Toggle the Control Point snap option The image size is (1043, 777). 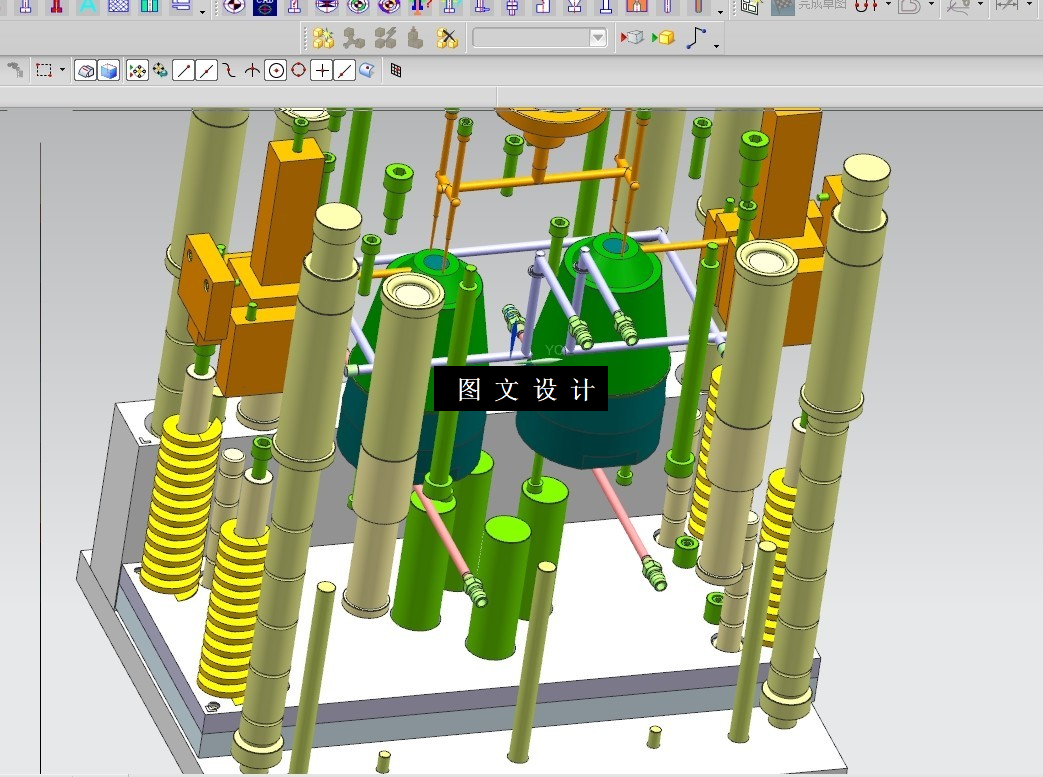coord(229,70)
